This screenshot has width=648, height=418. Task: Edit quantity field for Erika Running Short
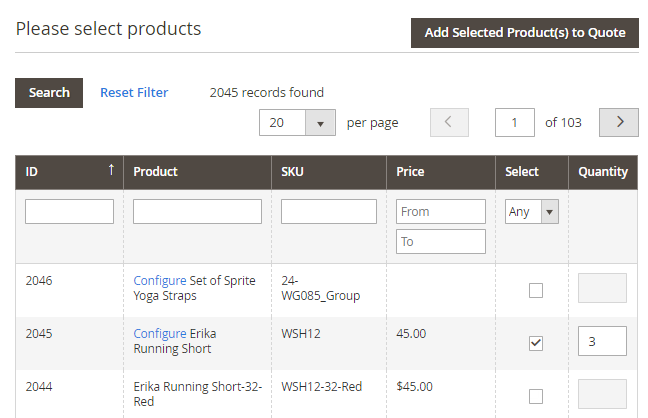[x=602, y=341]
